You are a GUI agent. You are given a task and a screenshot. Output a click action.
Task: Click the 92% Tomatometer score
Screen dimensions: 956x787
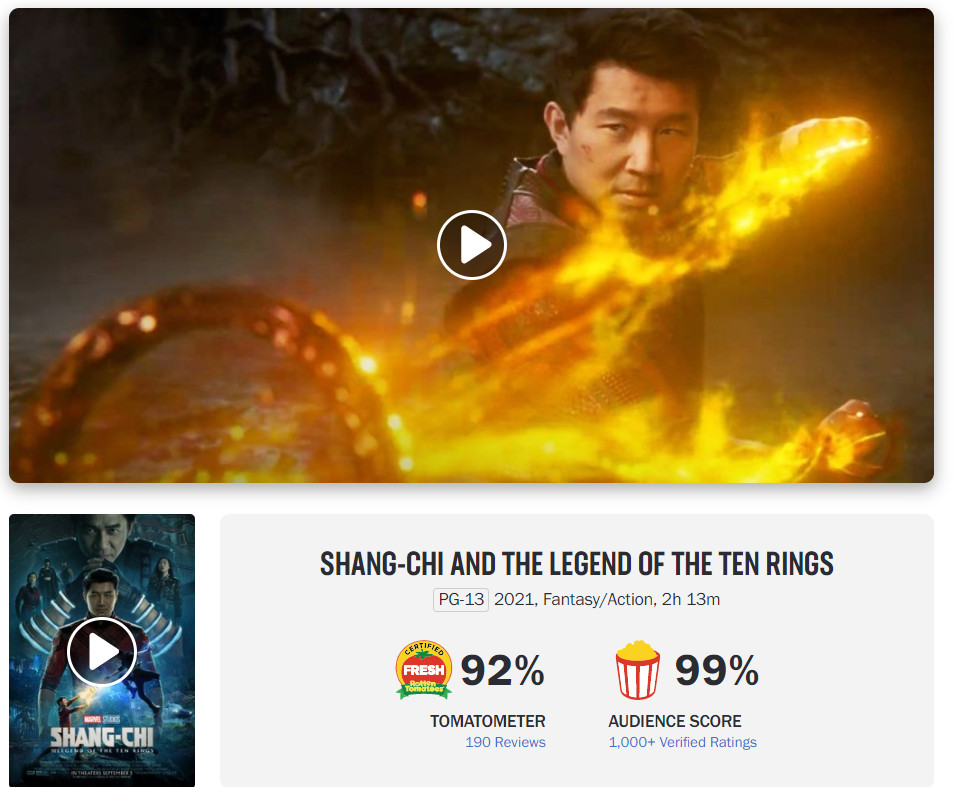(x=502, y=670)
